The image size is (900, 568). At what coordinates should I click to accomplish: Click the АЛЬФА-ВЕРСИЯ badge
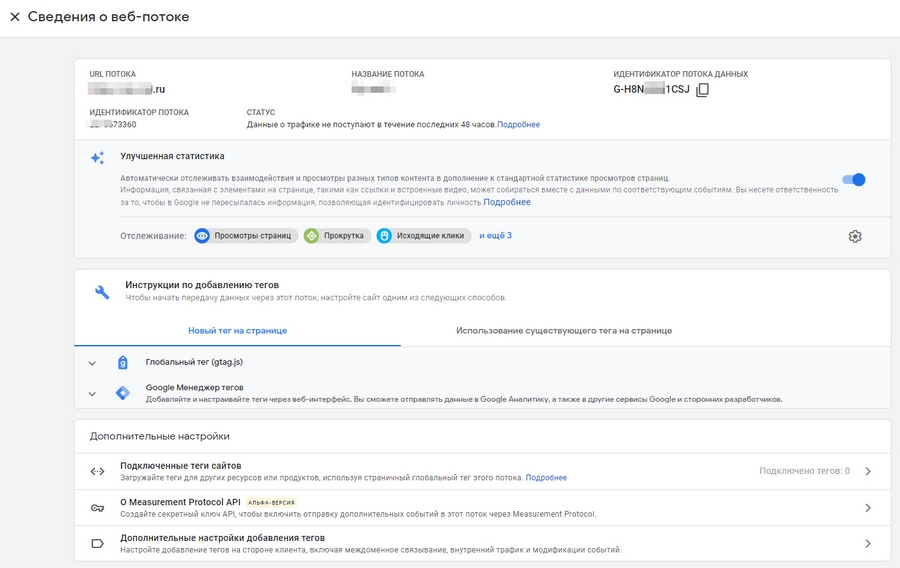271,503
